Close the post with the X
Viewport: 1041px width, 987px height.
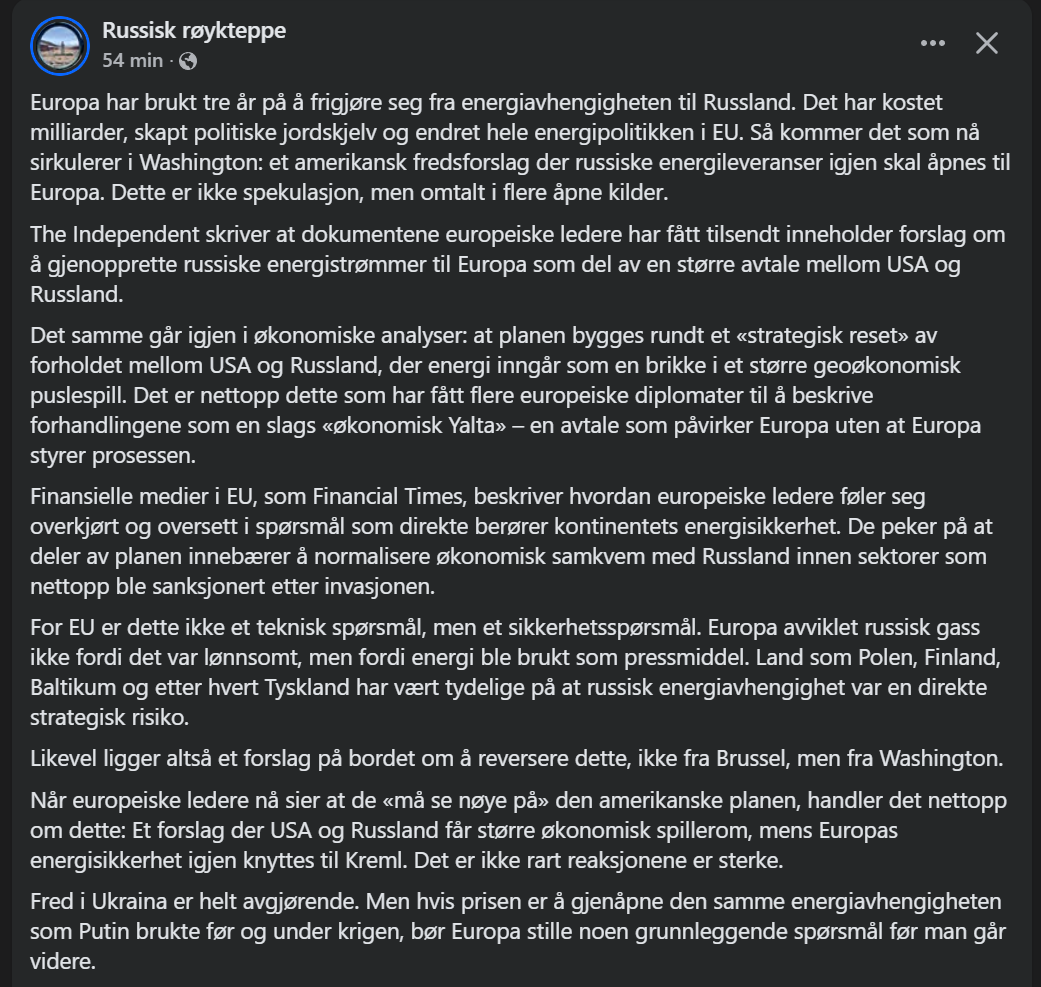[x=987, y=43]
